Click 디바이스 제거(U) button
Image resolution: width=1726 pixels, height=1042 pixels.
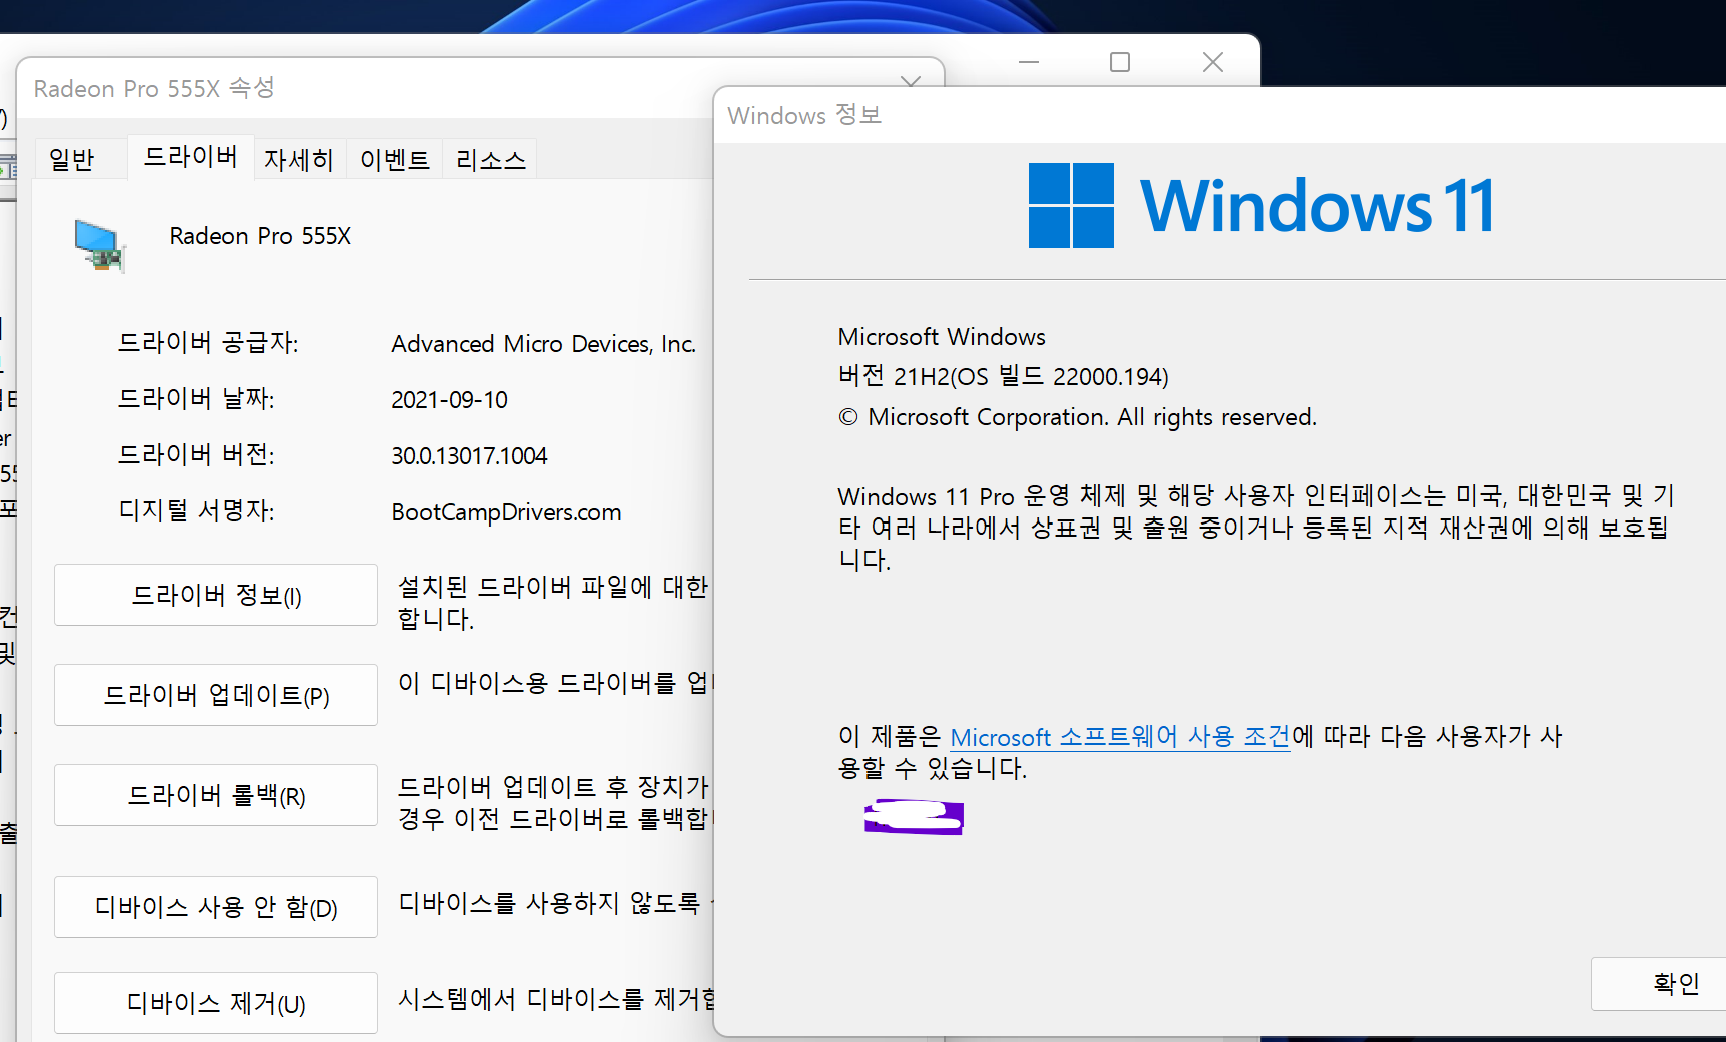216,1003
